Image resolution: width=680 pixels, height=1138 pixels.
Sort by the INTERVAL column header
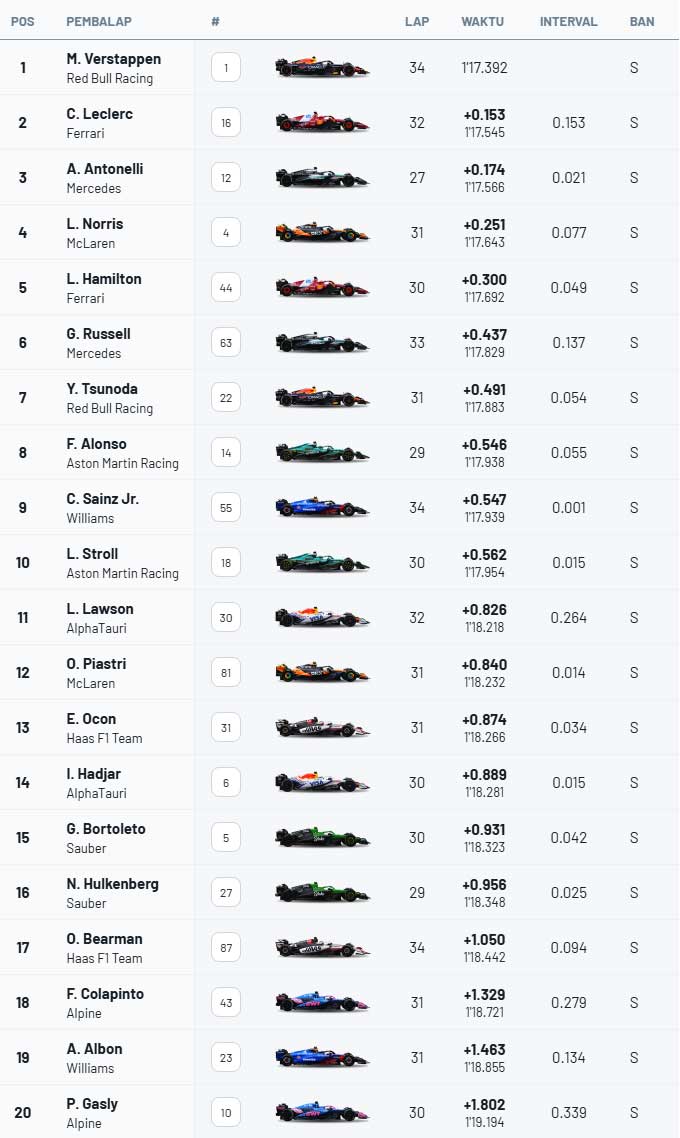click(x=568, y=22)
